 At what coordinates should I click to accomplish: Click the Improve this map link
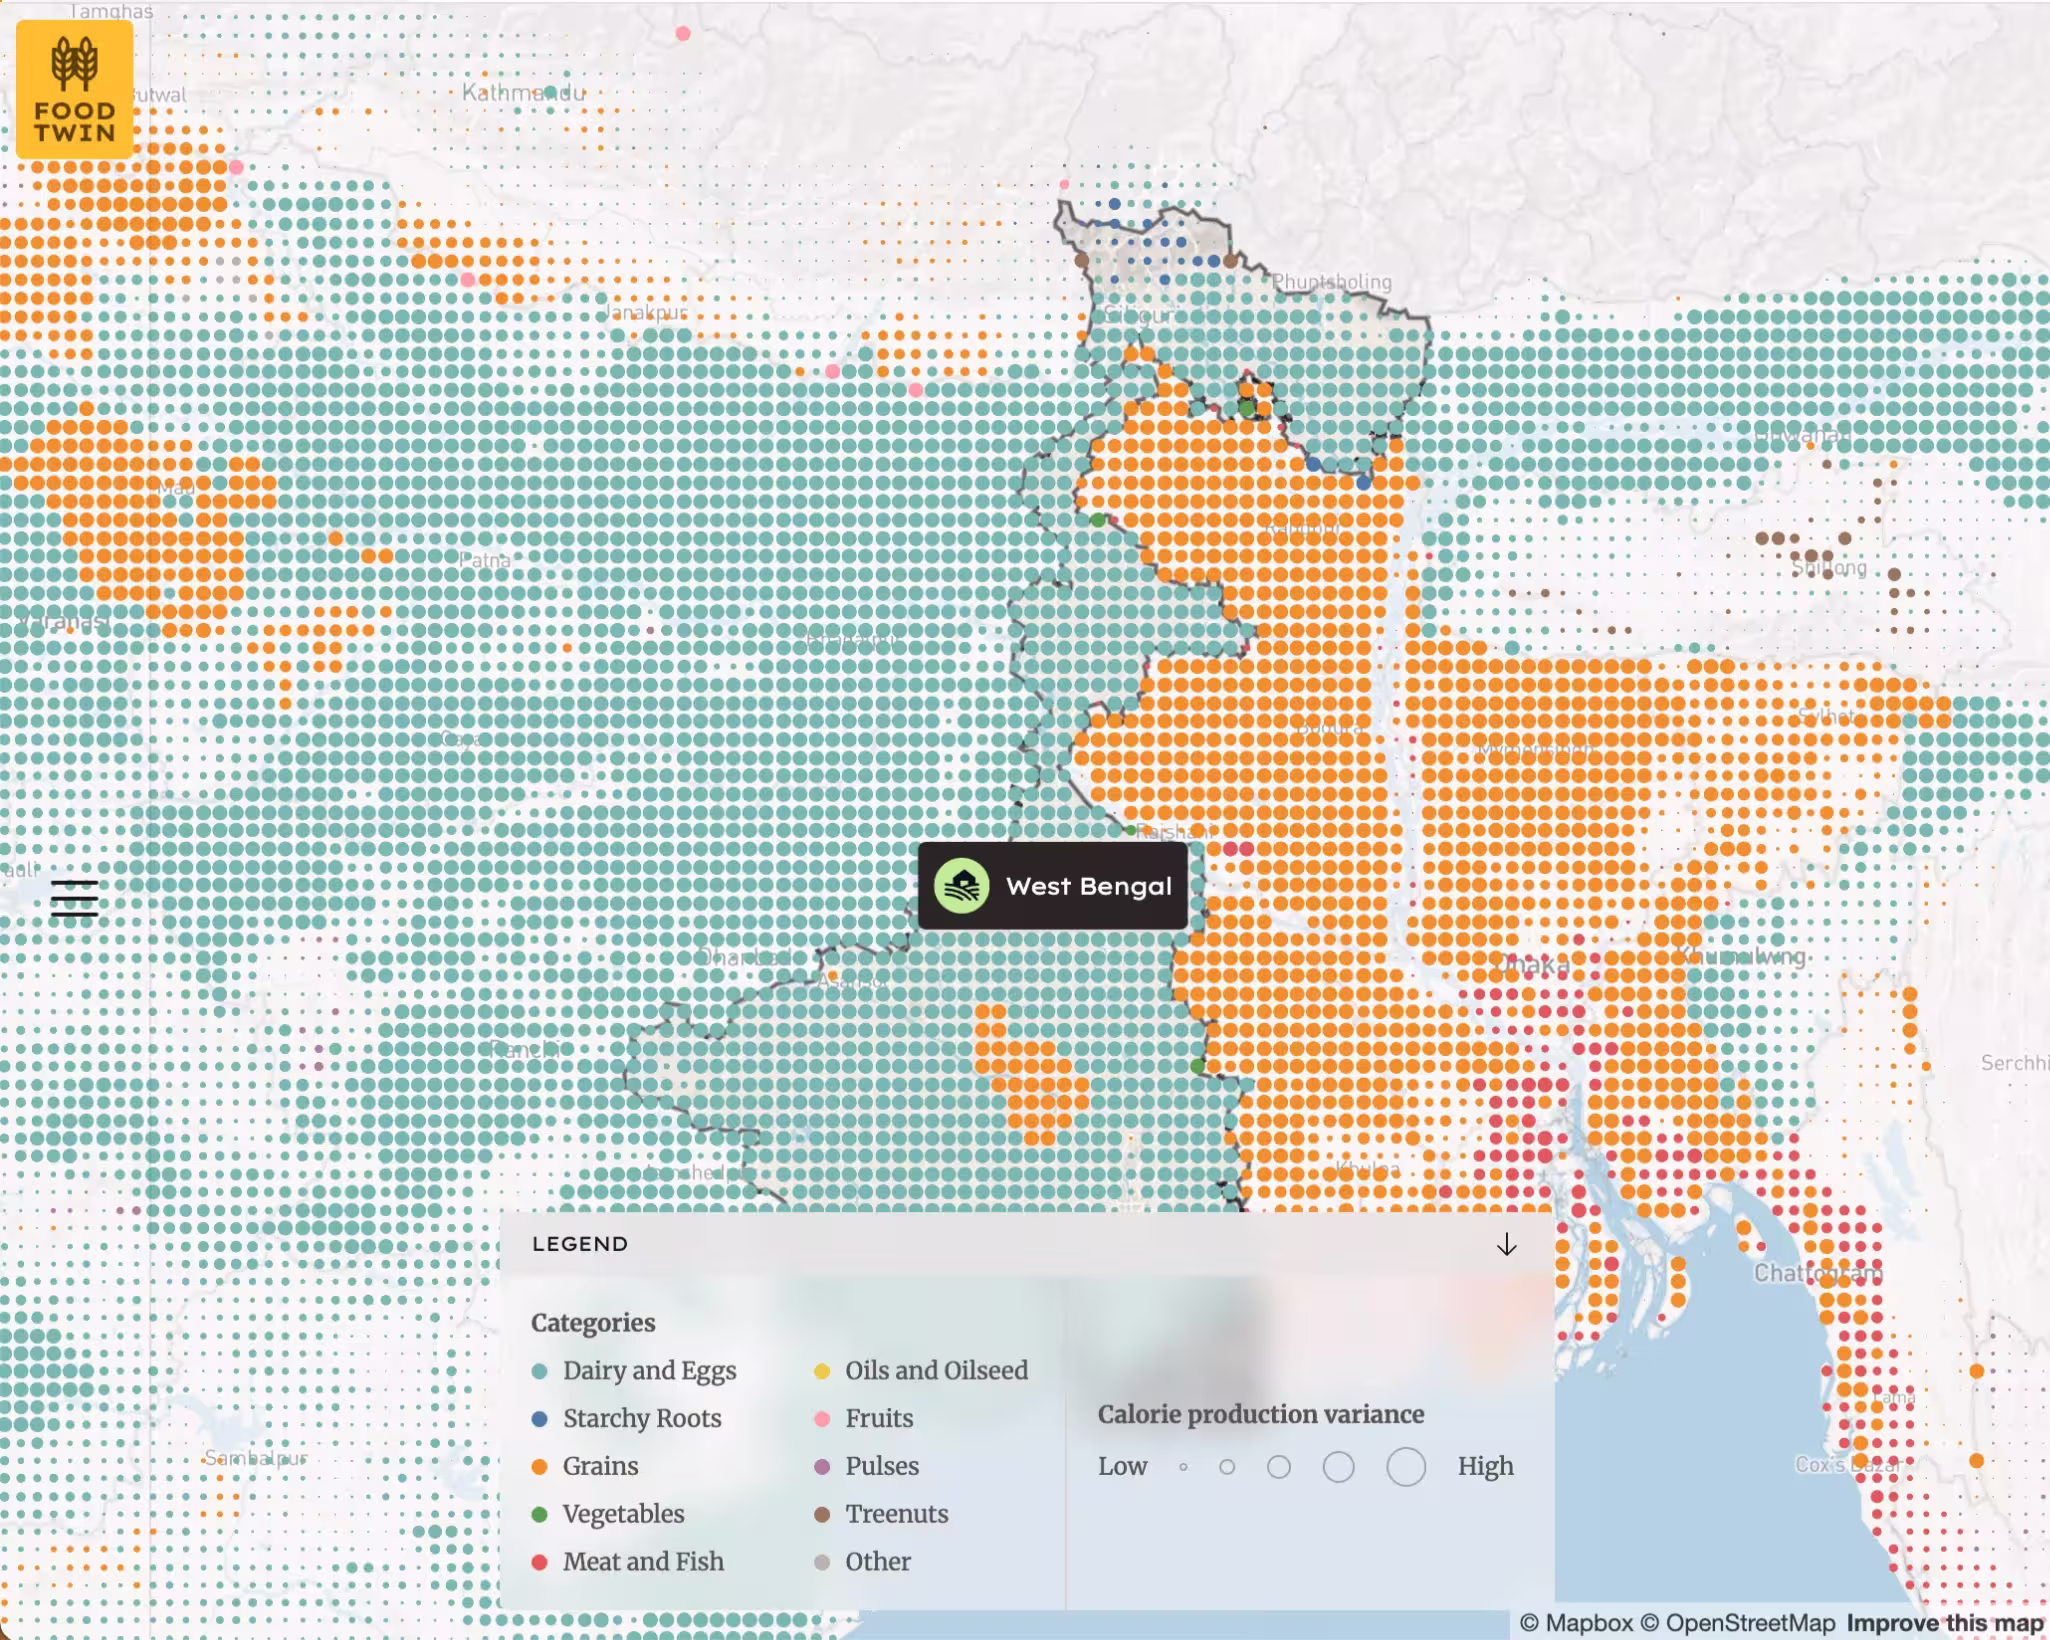click(x=1945, y=1623)
